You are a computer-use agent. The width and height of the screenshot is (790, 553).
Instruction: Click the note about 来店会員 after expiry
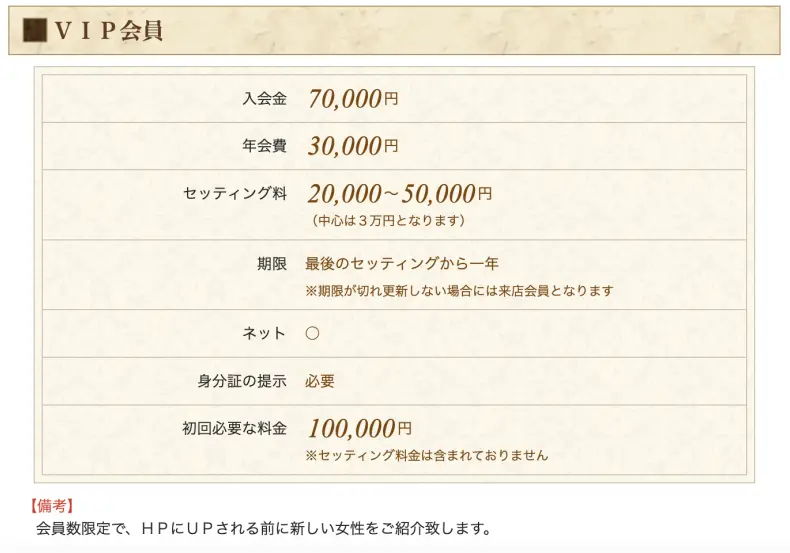(459, 291)
